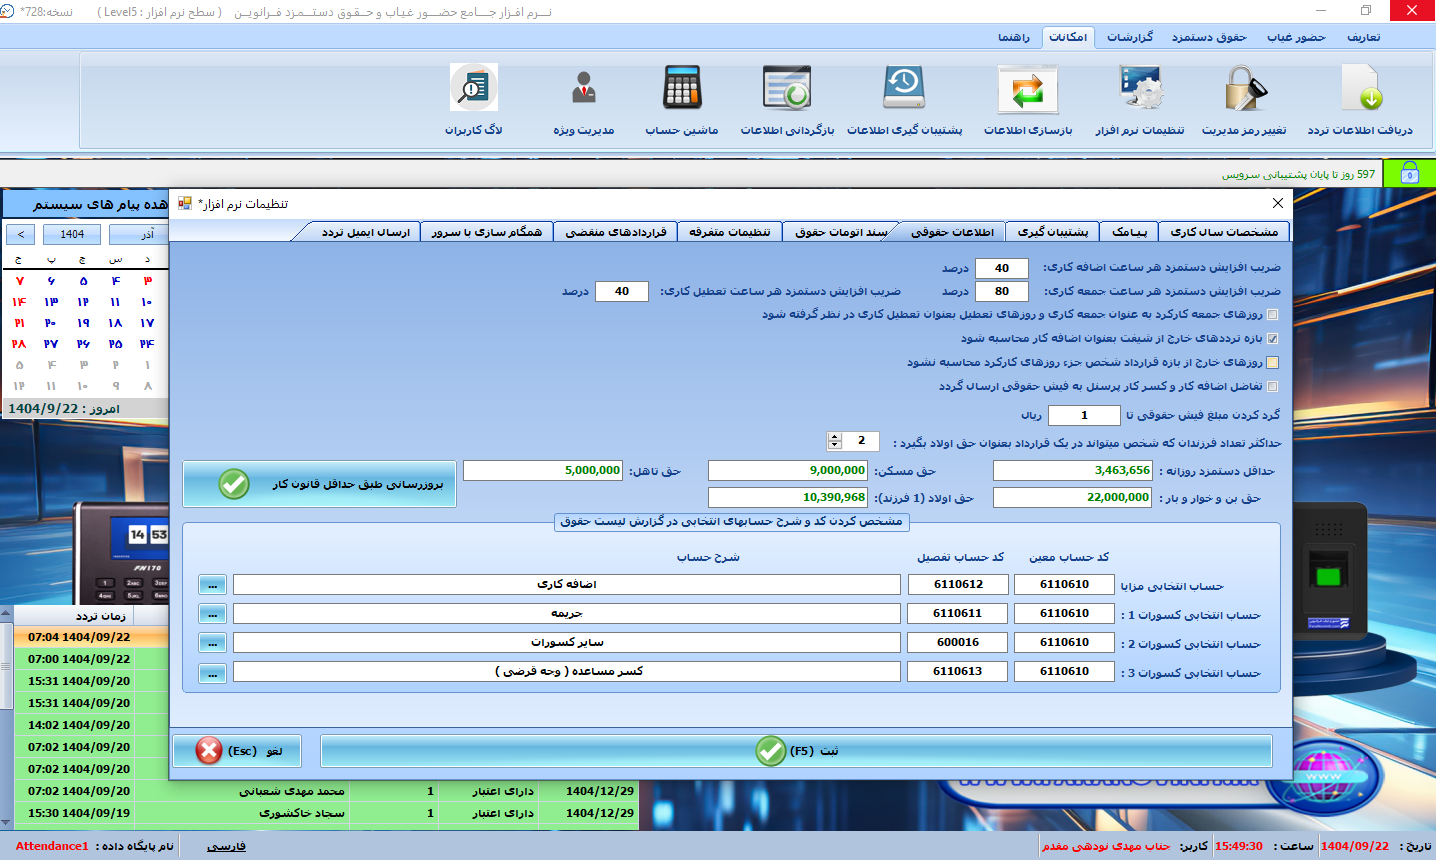Viewport: 1436px width, 860px height.
Task: Enable تفاضل اضافه کار و کسر کار checkbox
Action: 1272,387
